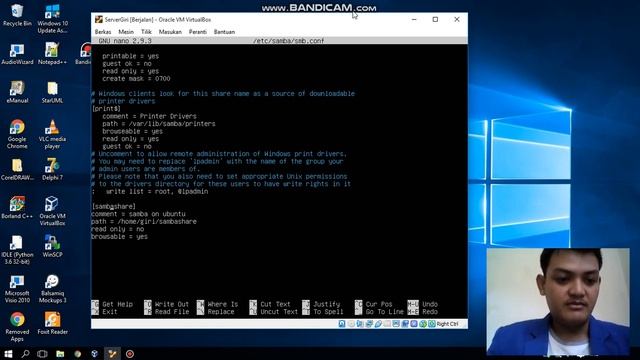Open the Bandicam recorder taskbar icon

(x=130, y=353)
